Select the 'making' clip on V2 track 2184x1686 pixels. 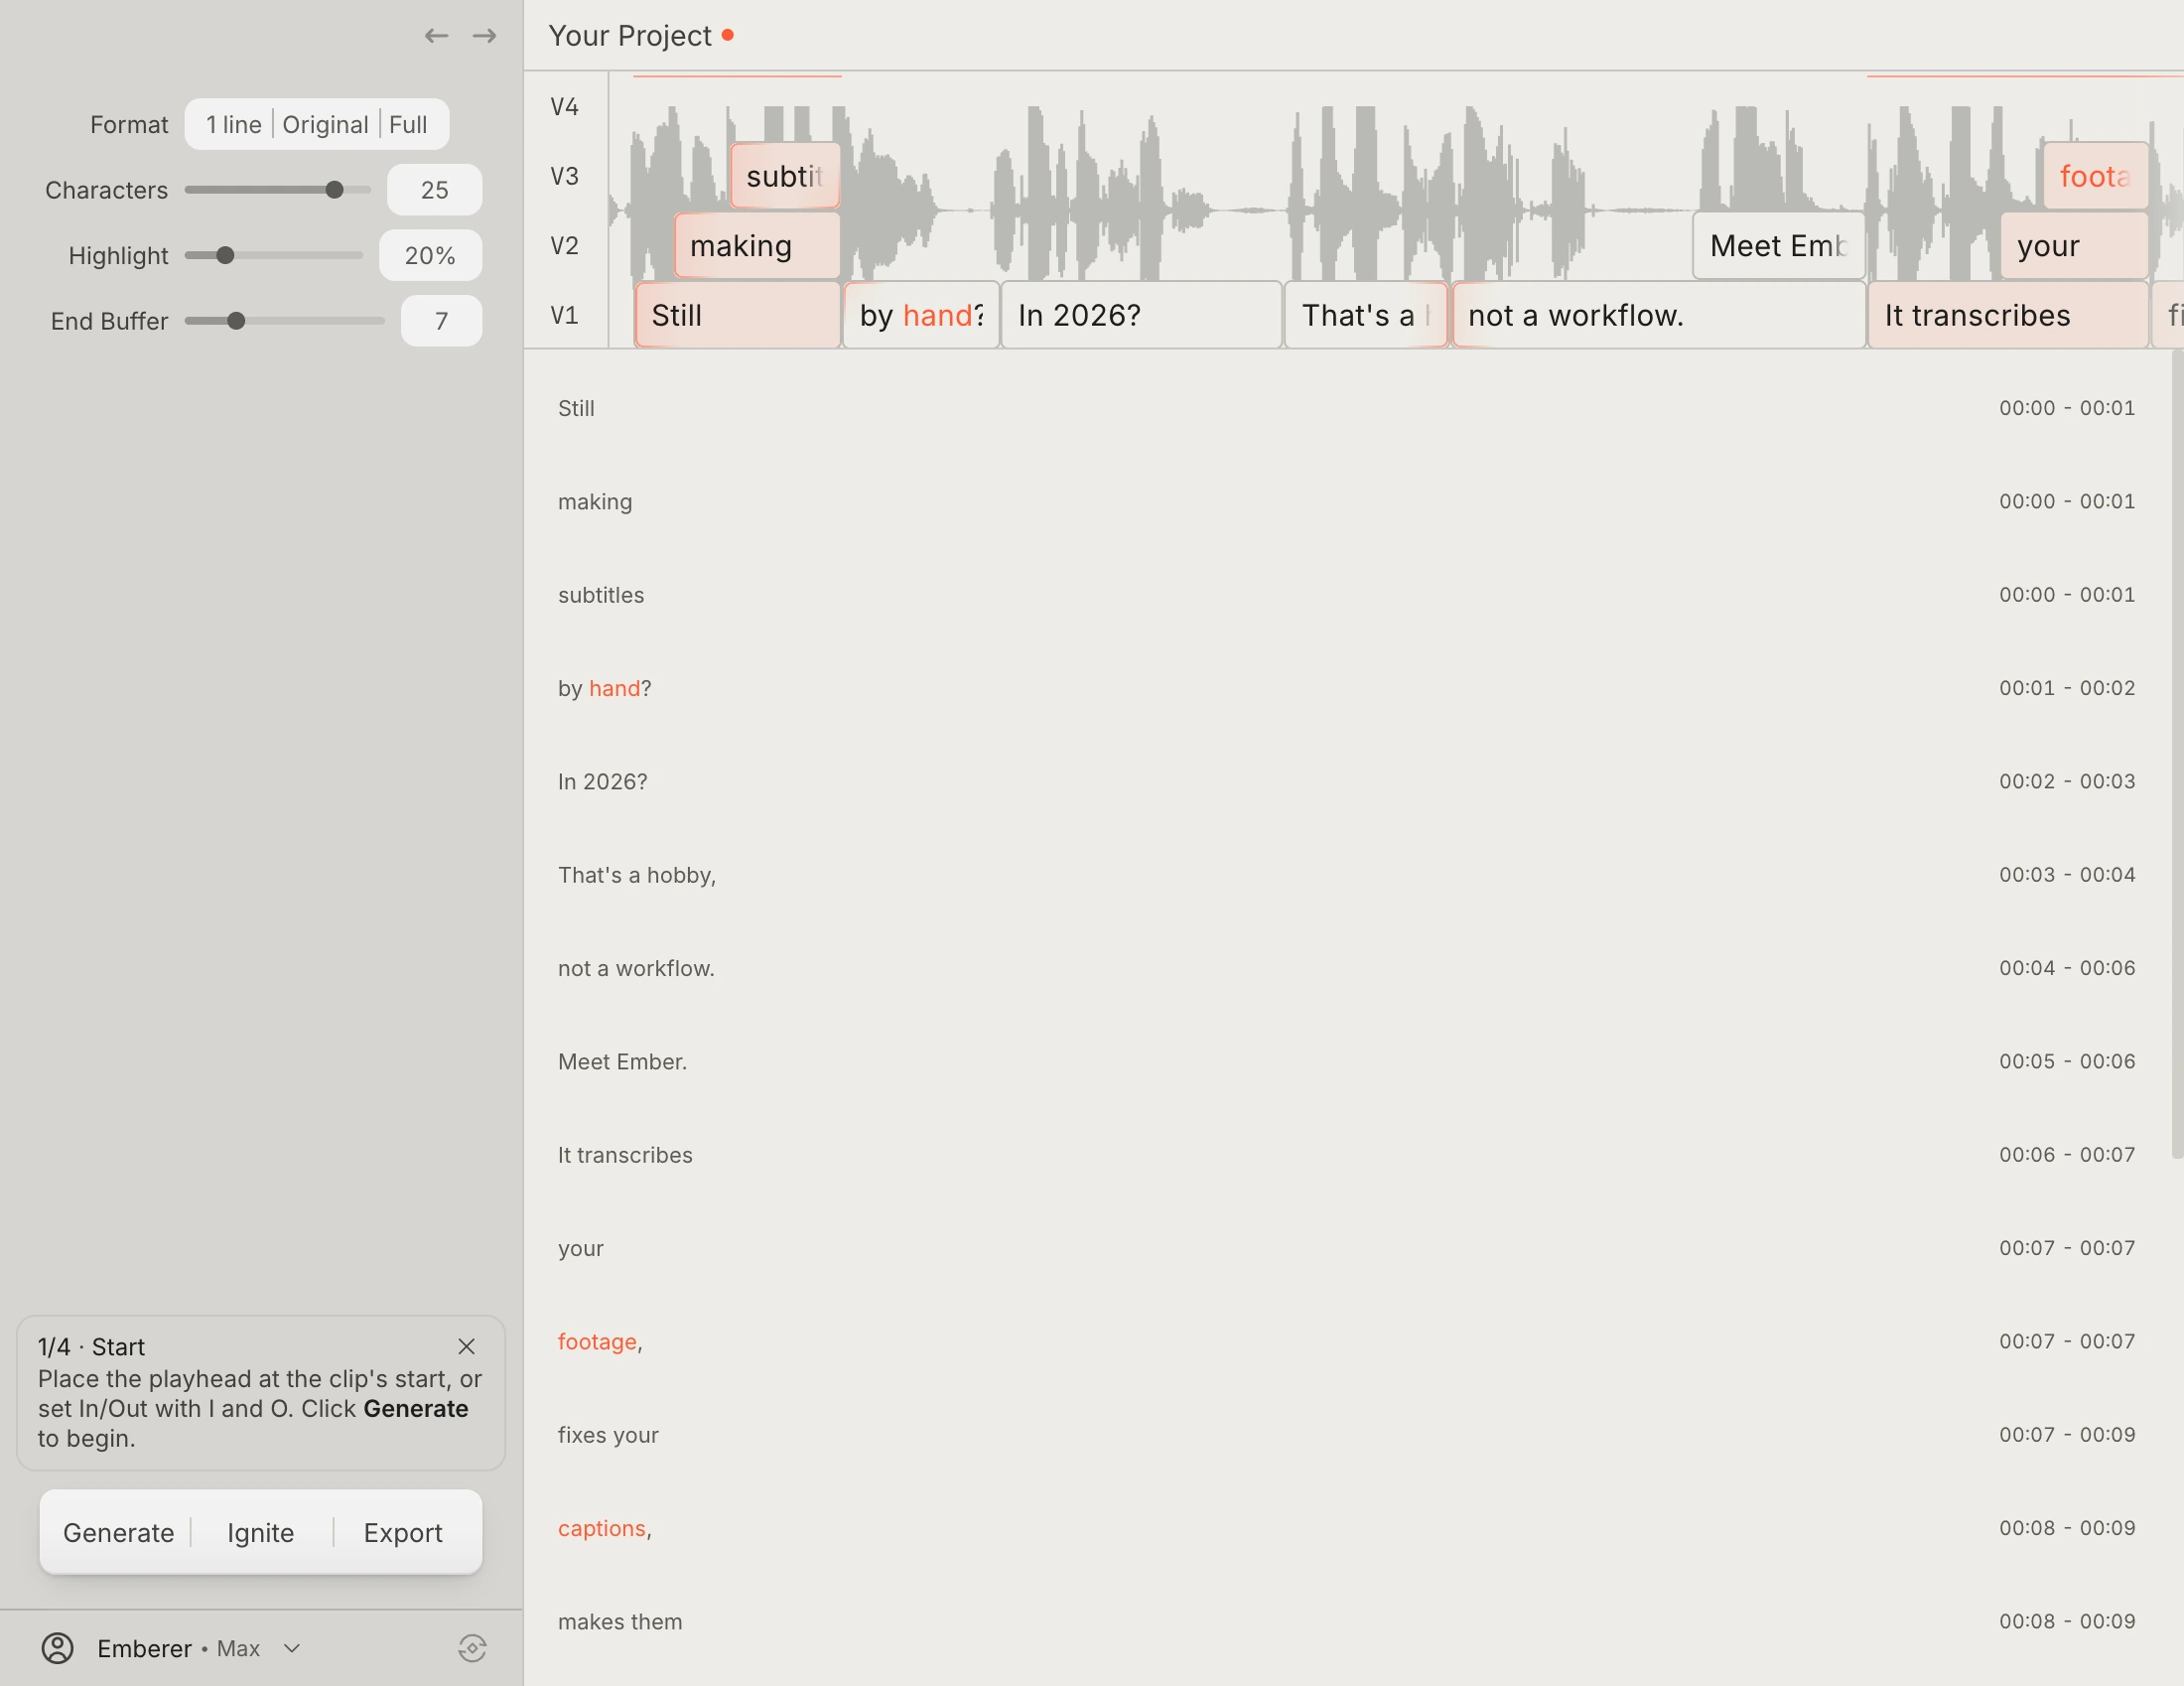pos(757,246)
